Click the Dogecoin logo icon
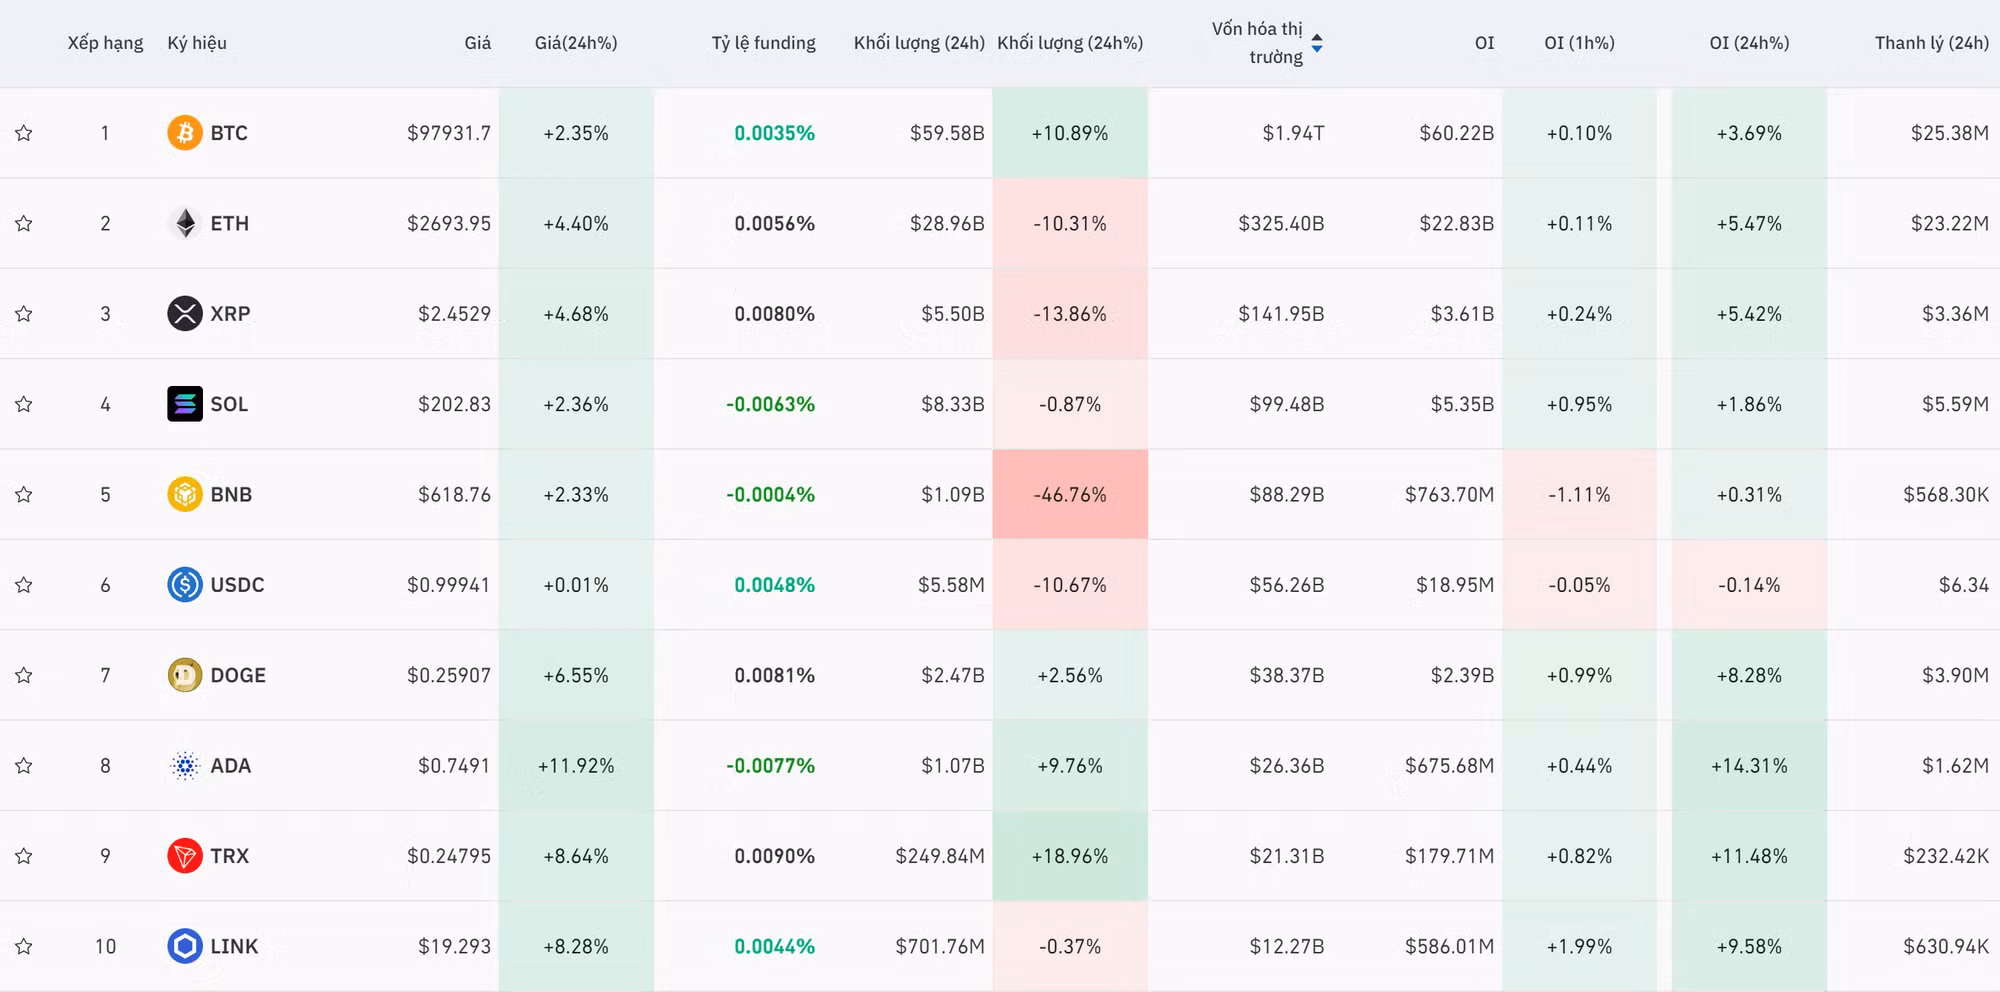The image size is (2000, 992). tap(185, 675)
